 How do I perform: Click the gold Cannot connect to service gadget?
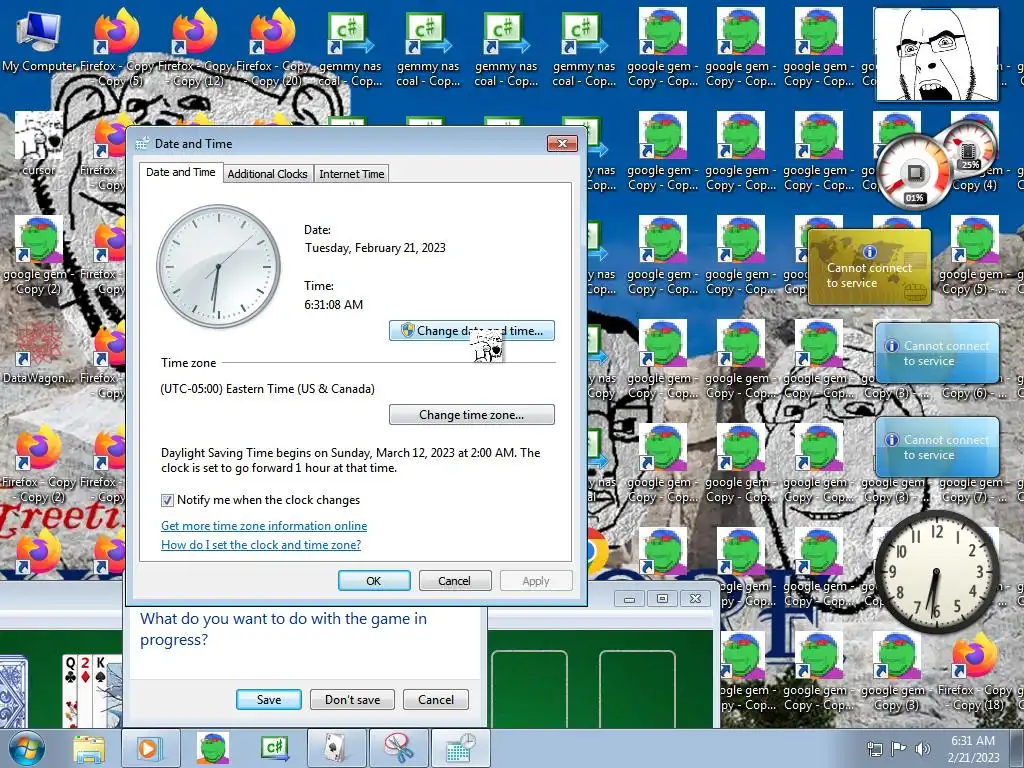869,267
